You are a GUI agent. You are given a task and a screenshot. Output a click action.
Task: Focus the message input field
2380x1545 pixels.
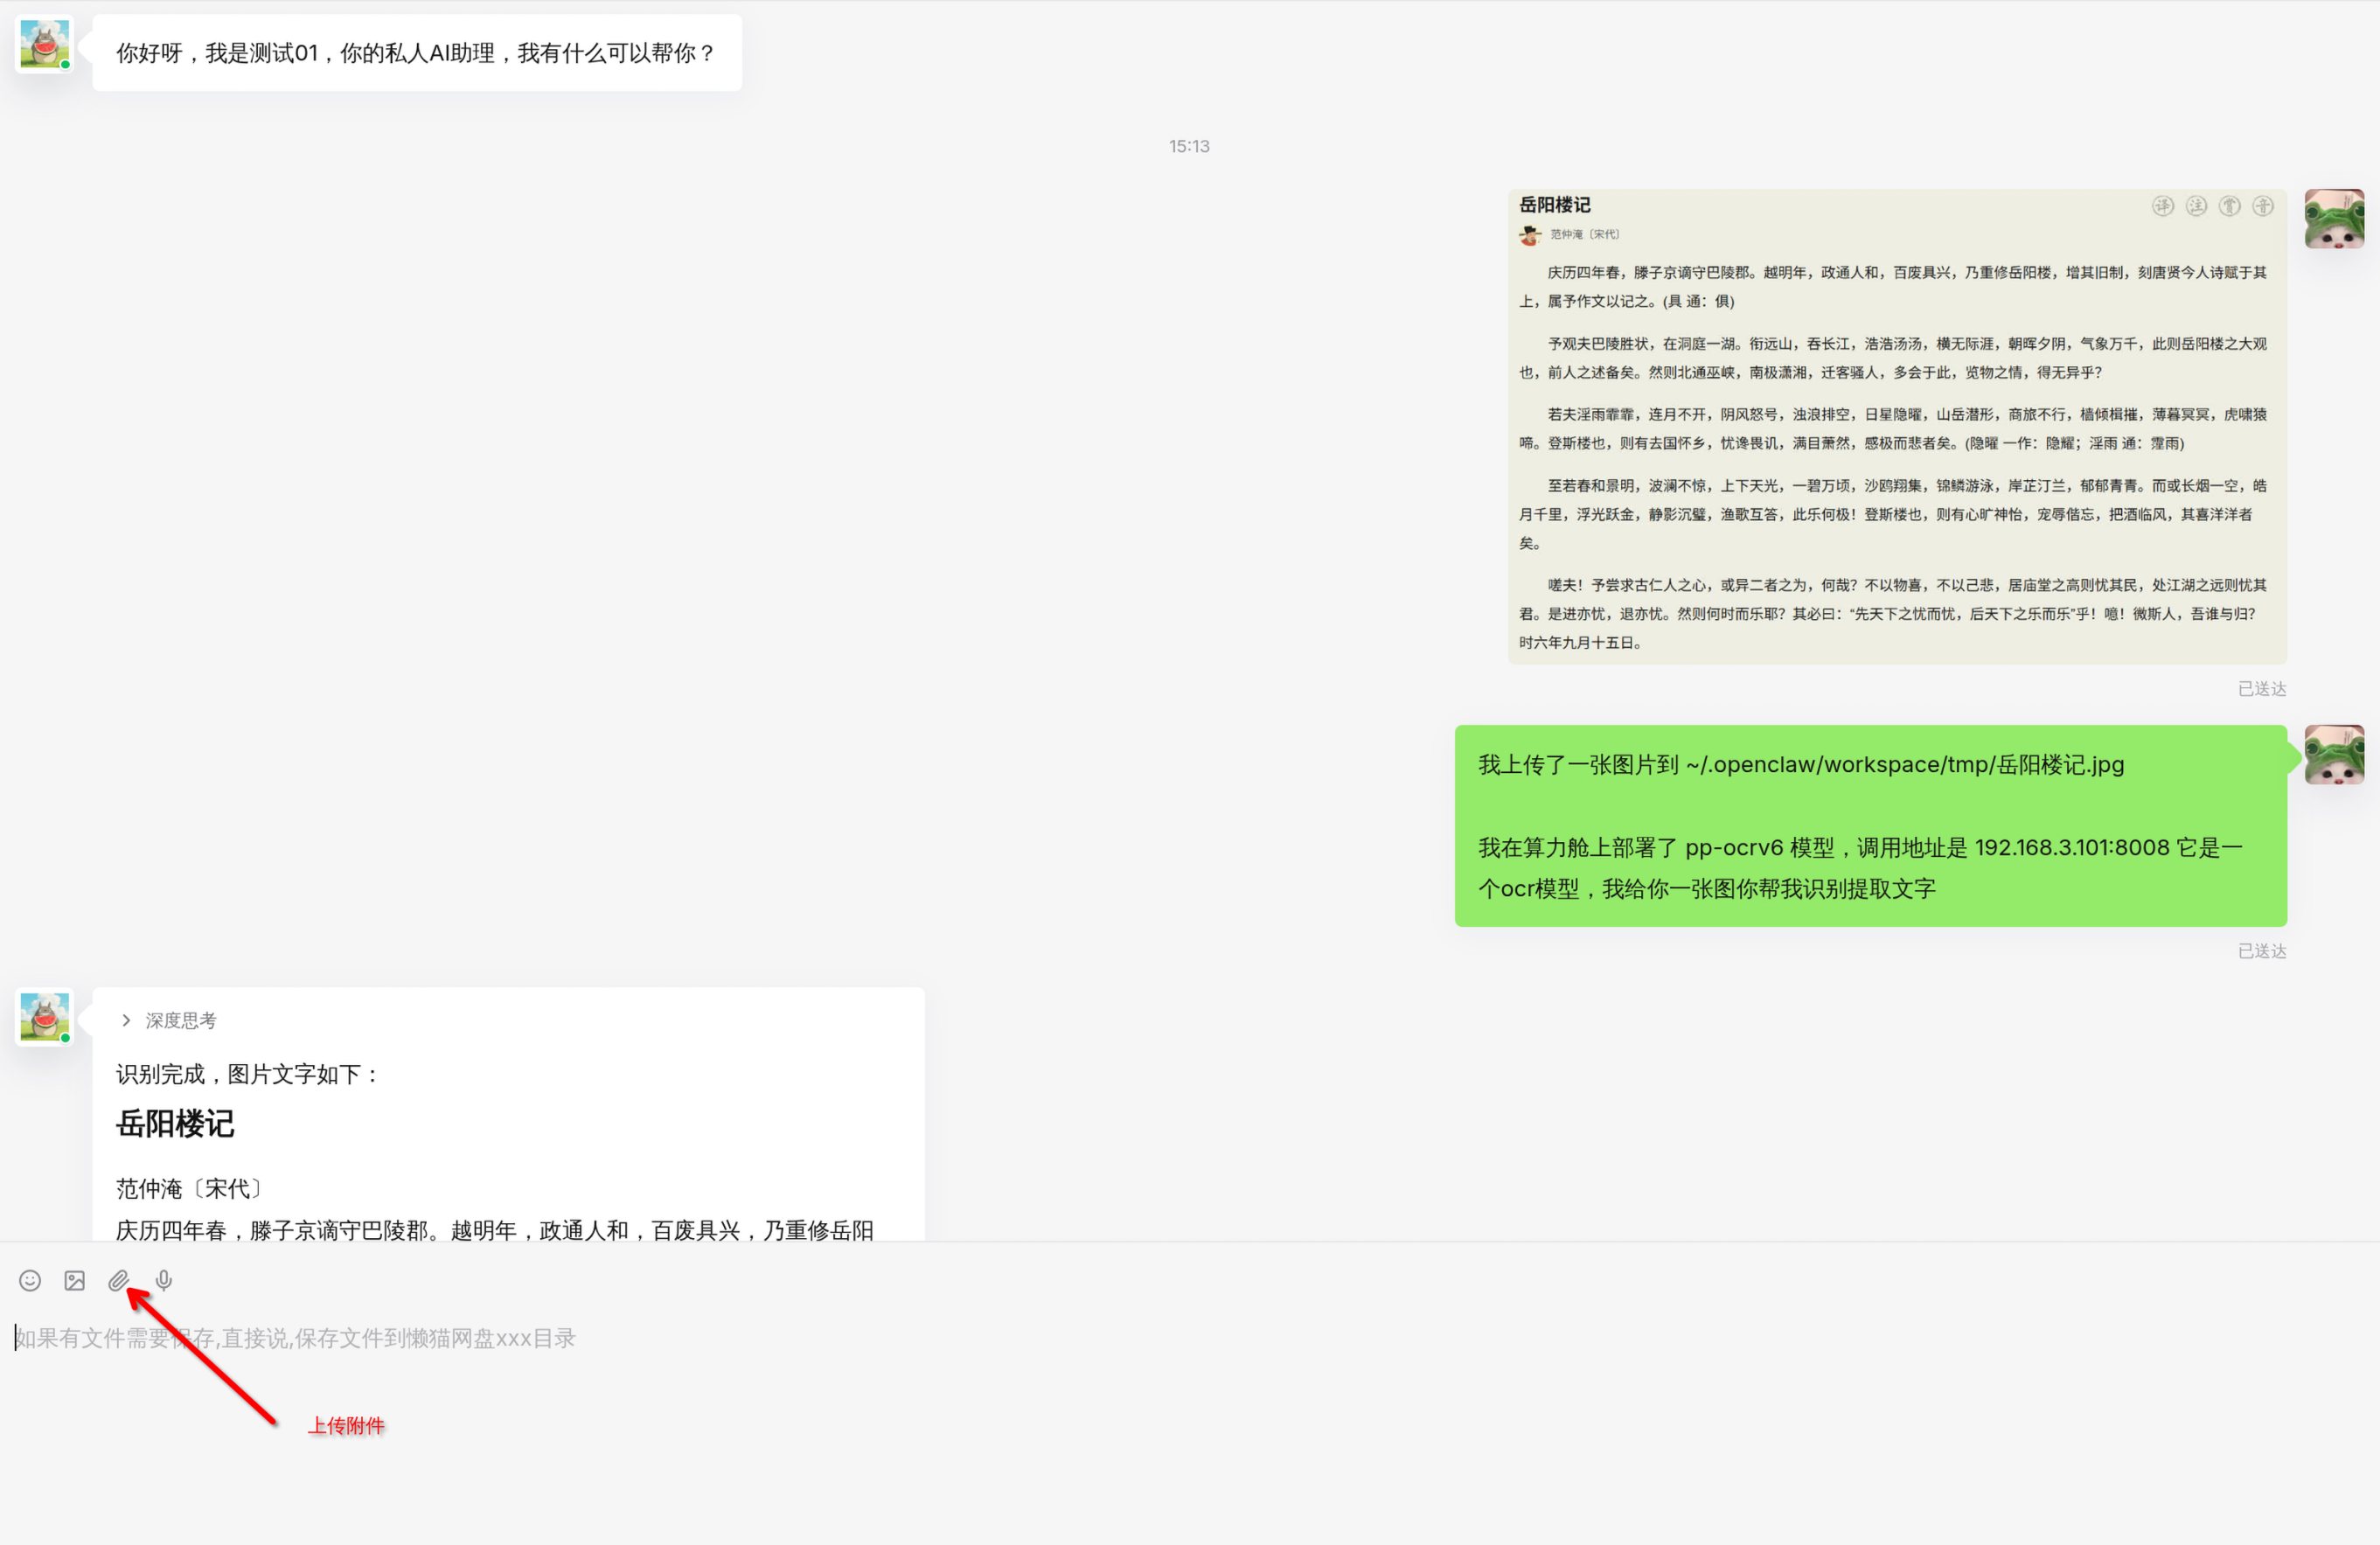[x=1190, y=1338]
